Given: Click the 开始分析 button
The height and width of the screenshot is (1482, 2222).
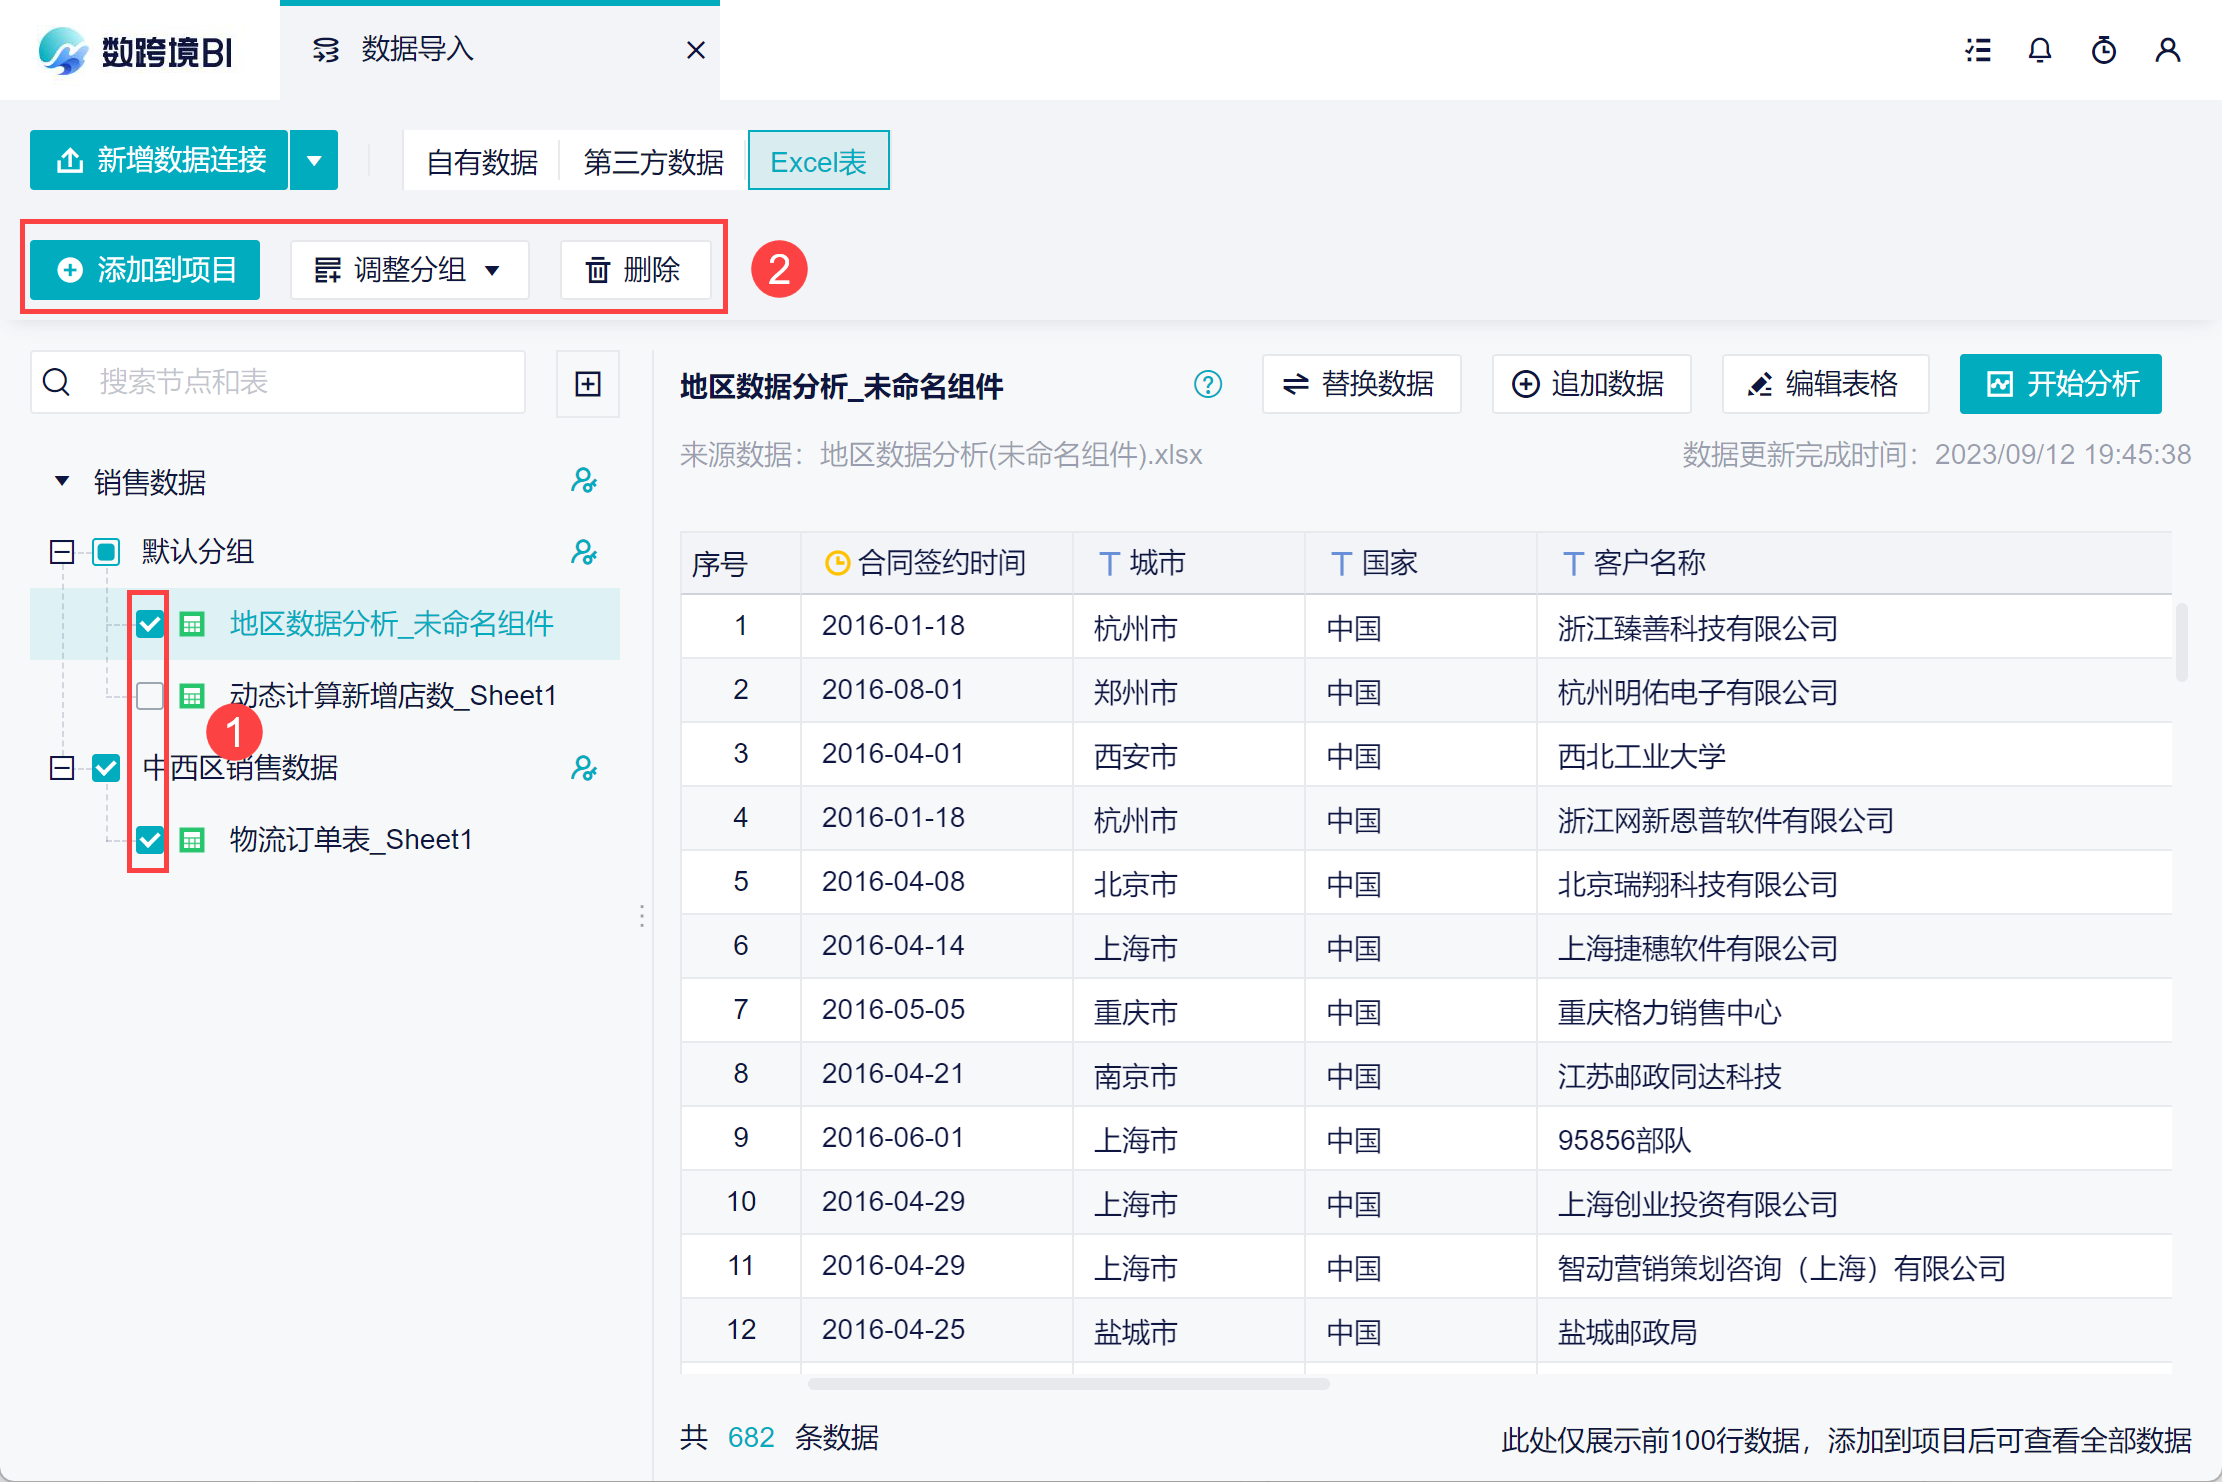Looking at the screenshot, I should point(2060,384).
